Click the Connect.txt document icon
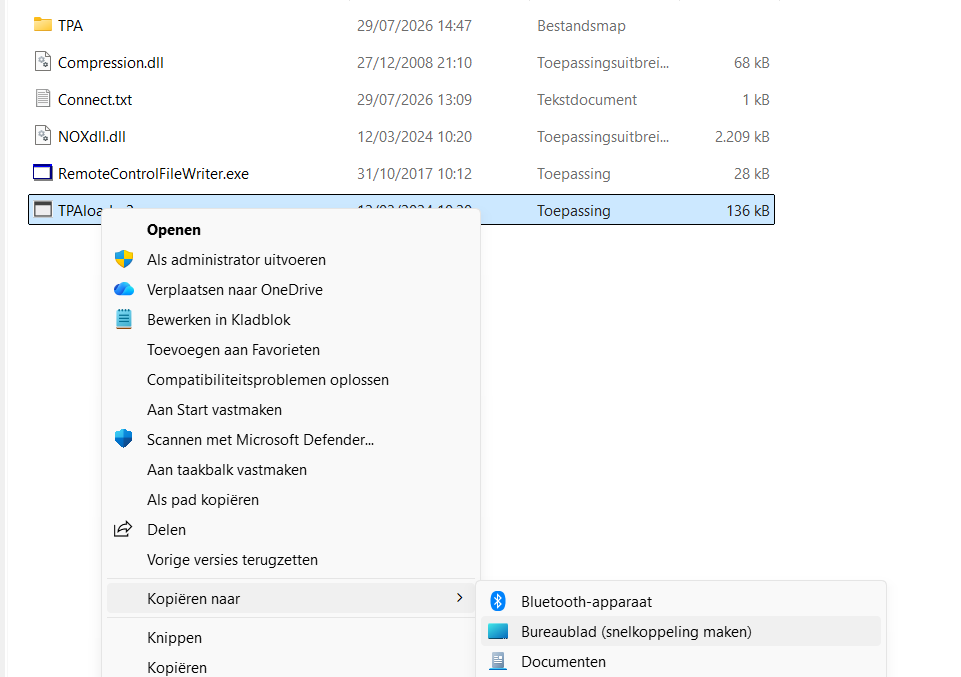961x677 pixels. tap(43, 99)
